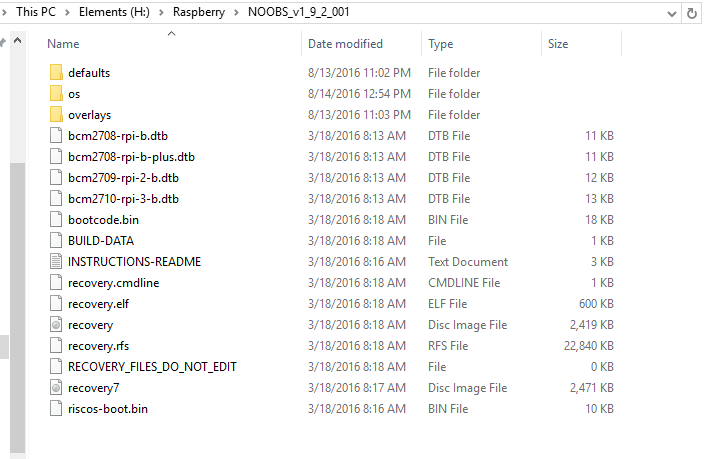Select the recovery disc image icon
This screenshot has height=459, width=714.
pyautogui.click(x=56, y=325)
